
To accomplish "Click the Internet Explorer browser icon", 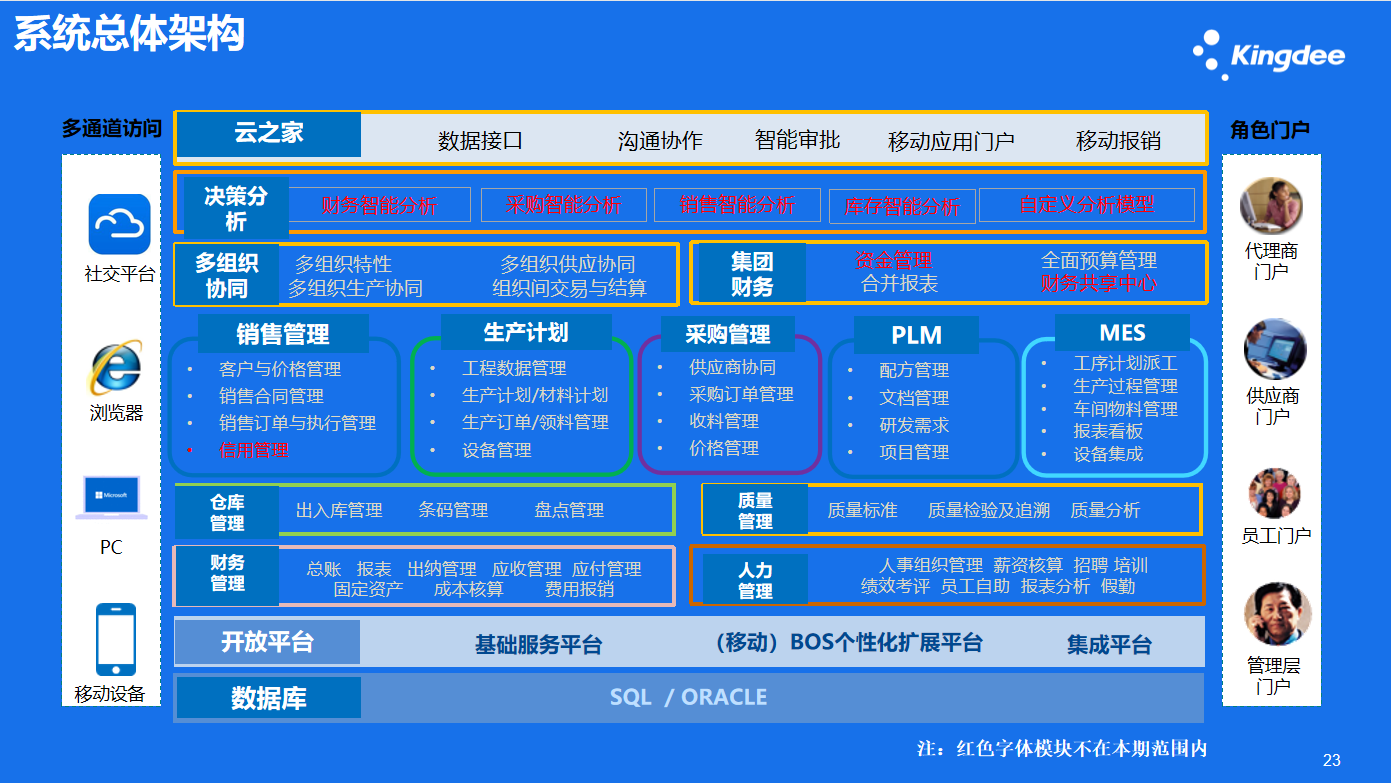I will click(x=114, y=368).
